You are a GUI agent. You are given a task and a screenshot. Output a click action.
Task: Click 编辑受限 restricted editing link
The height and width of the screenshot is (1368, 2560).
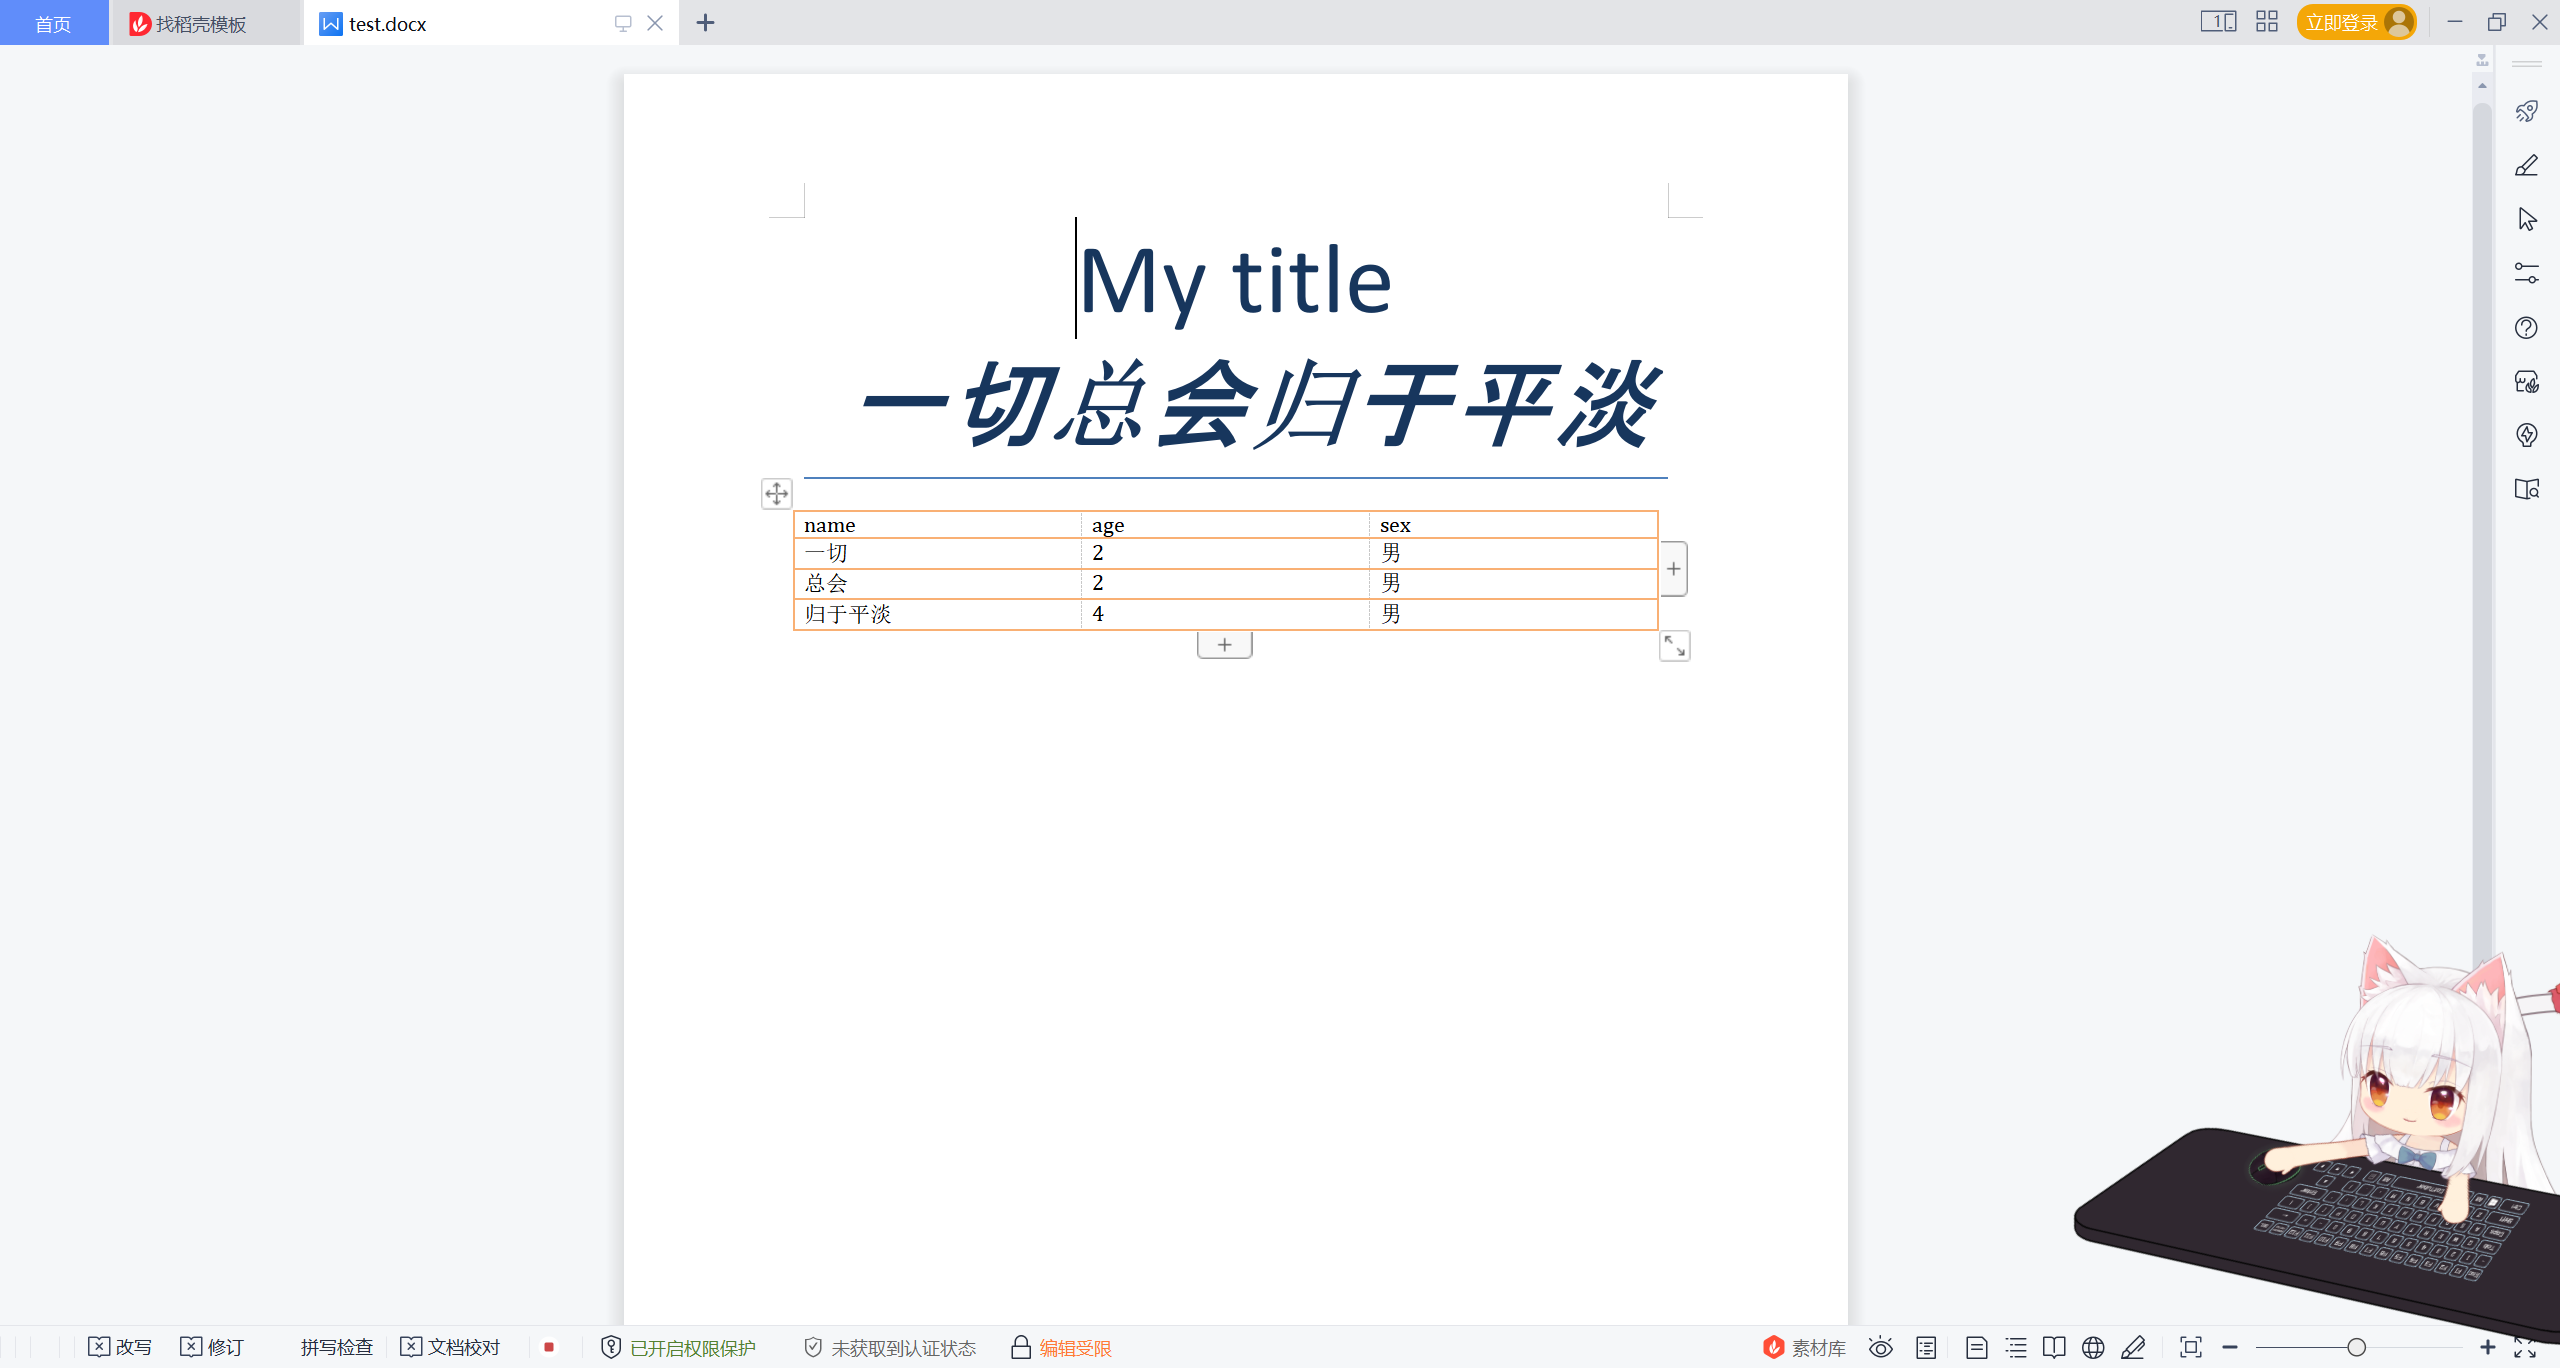1075,1348
